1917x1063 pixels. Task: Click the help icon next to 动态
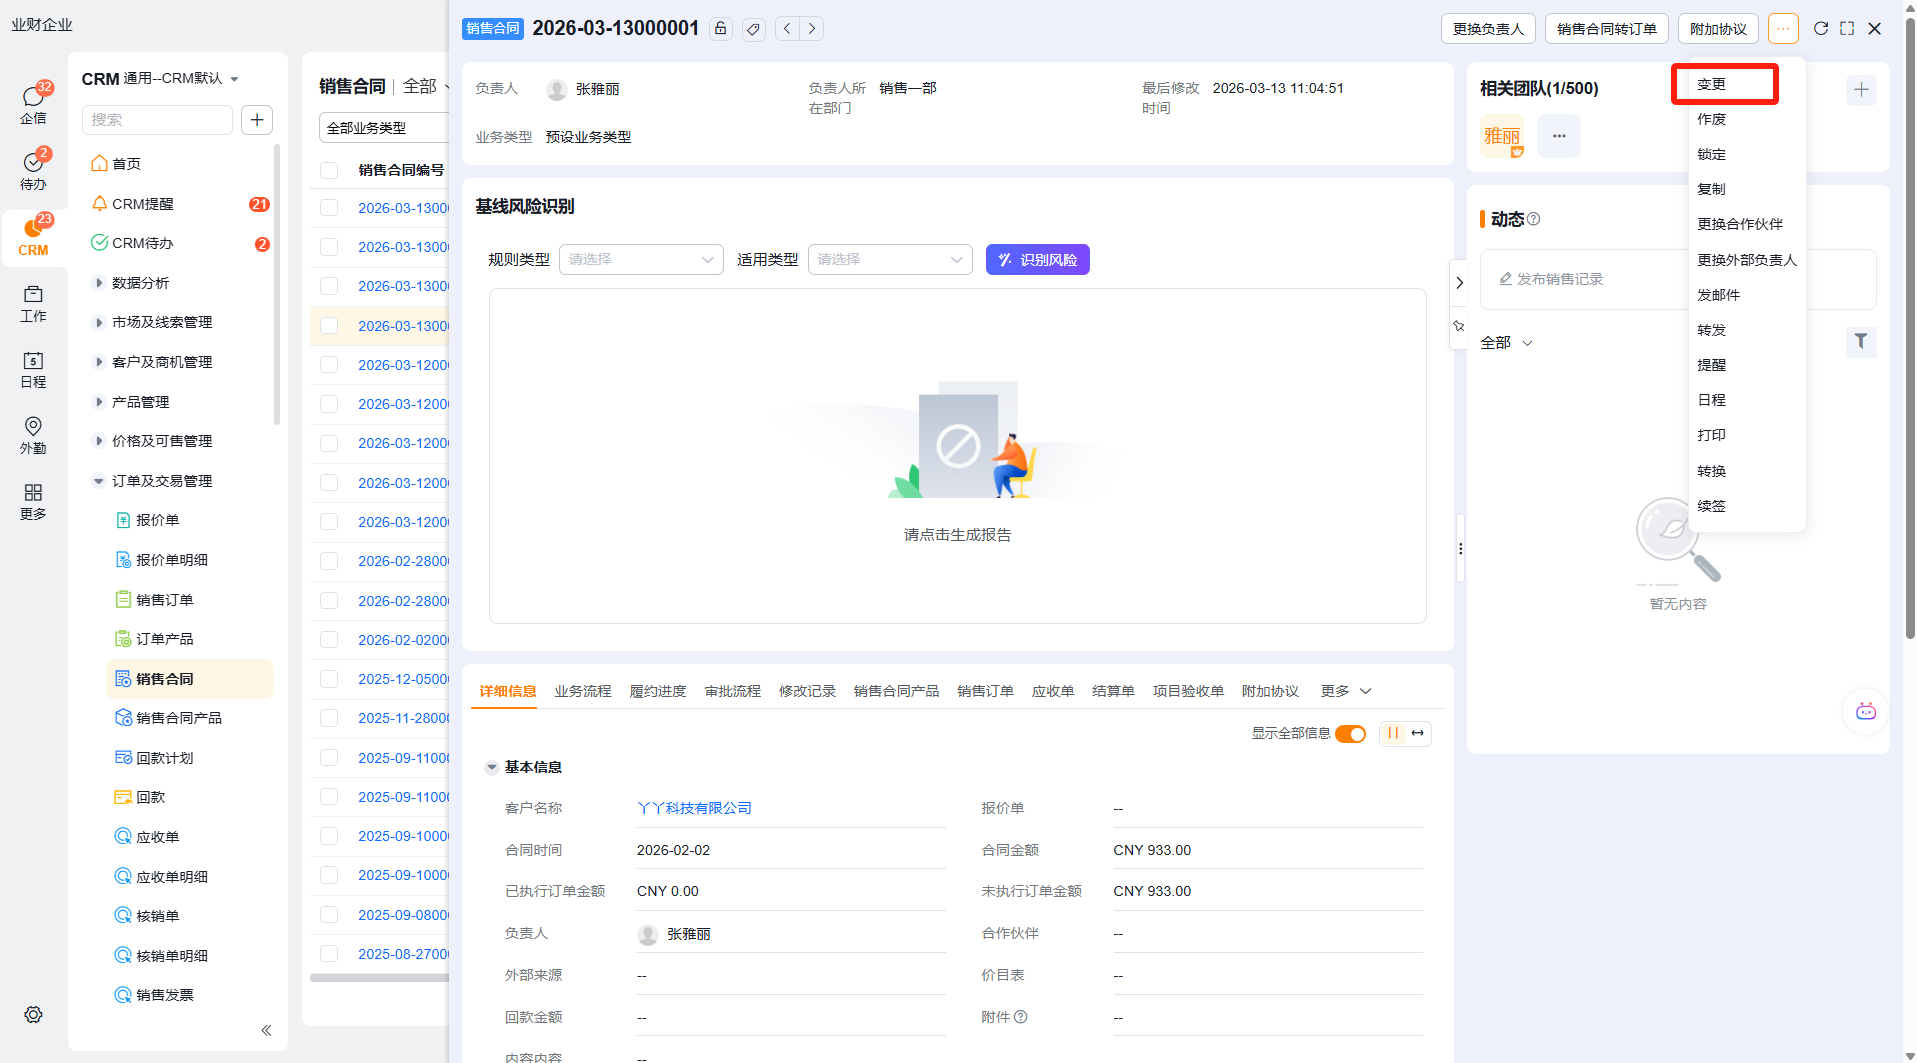(x=1534, y=219)
